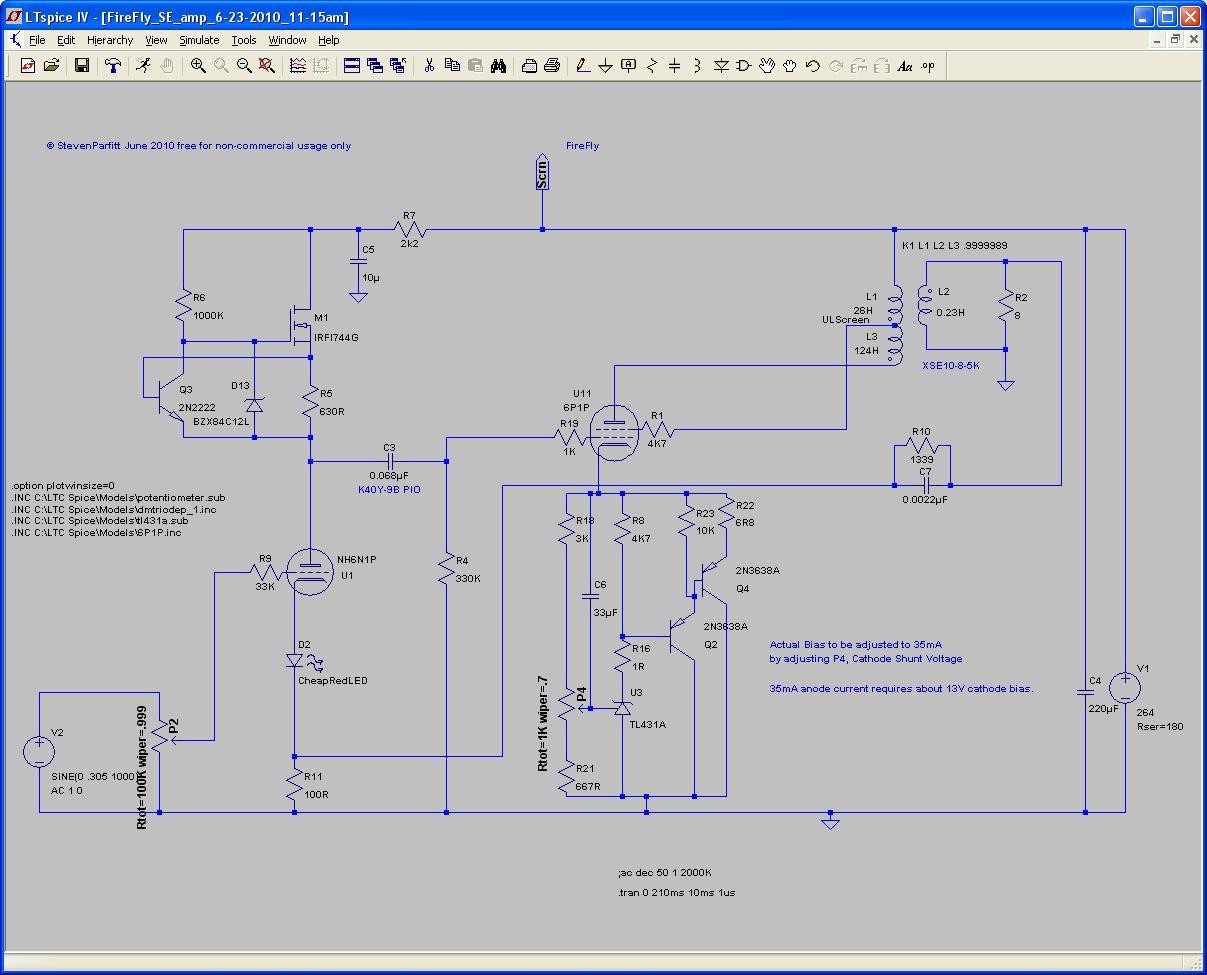Select the BZX84C12L zener label
Image resolution: width=1207 pixels, height=975 pixels.
point(221,422)
